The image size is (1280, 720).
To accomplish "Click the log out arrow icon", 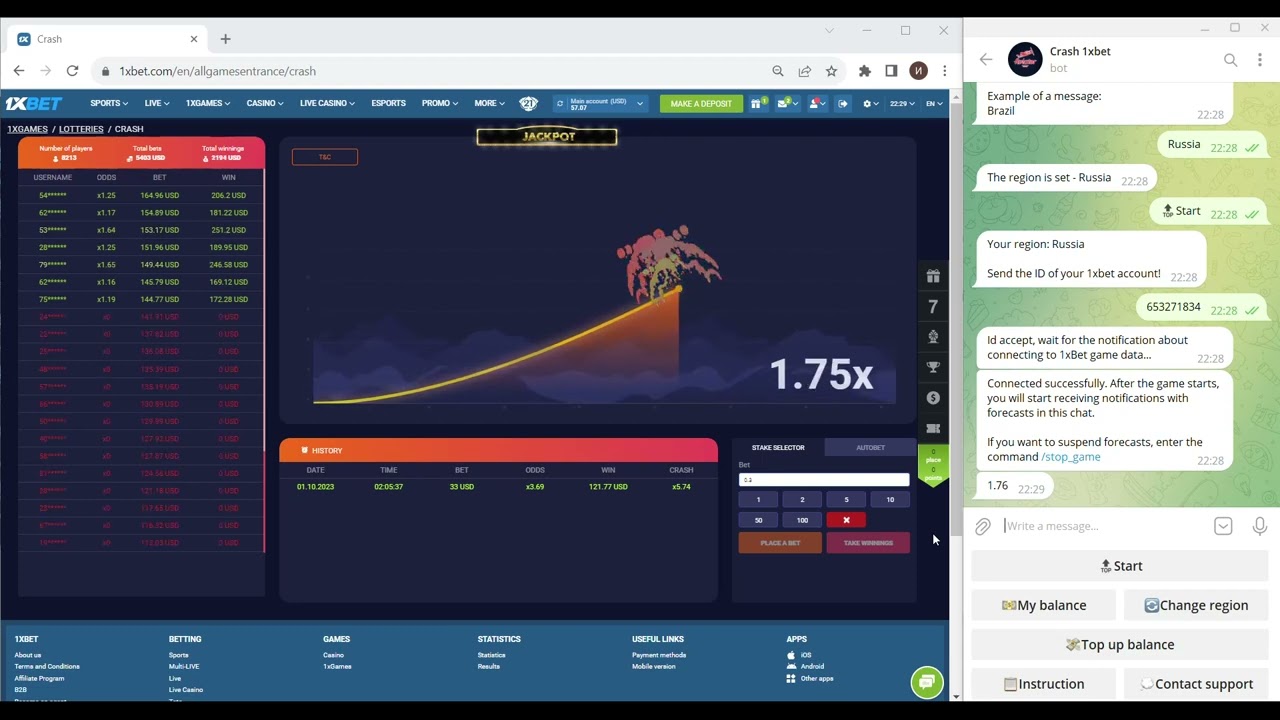I will pyautogui.click(x=843, y=103).
